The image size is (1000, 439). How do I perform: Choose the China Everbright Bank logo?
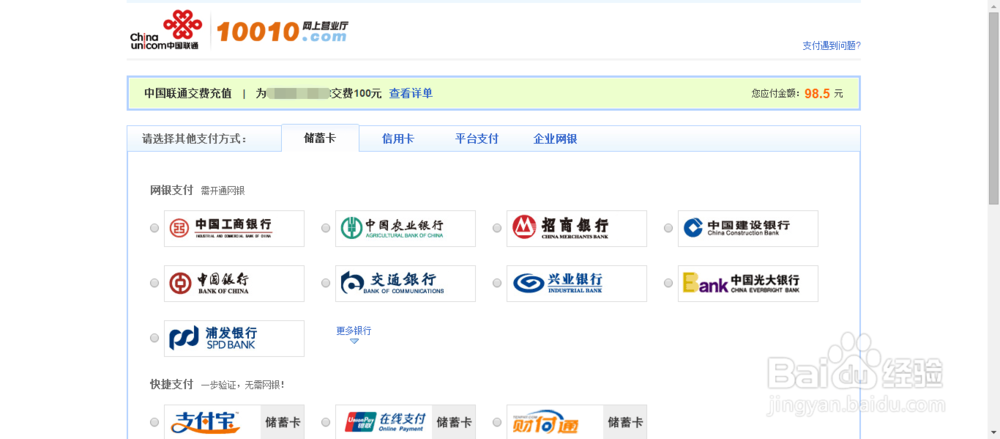pyautogui.click(x=748, y=283)
